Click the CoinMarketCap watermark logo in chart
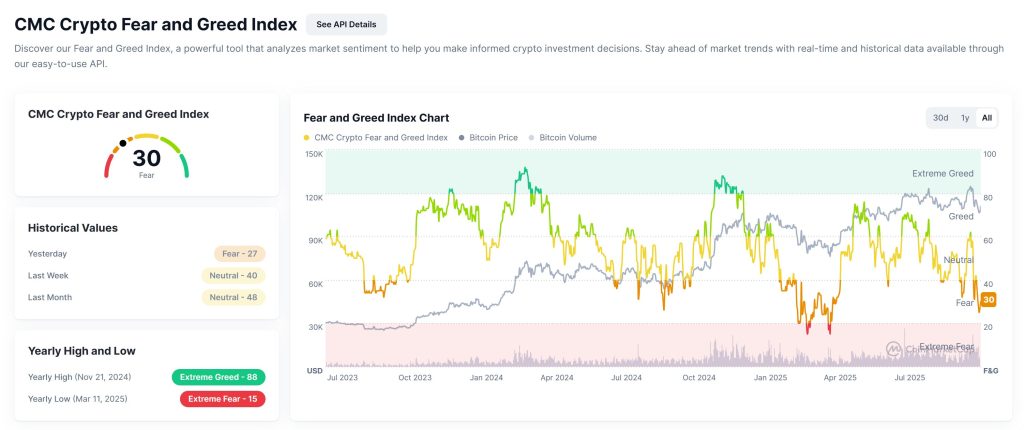Image resolution: width=1024 pixels, height=430 pixels. [x=893, y=348]
